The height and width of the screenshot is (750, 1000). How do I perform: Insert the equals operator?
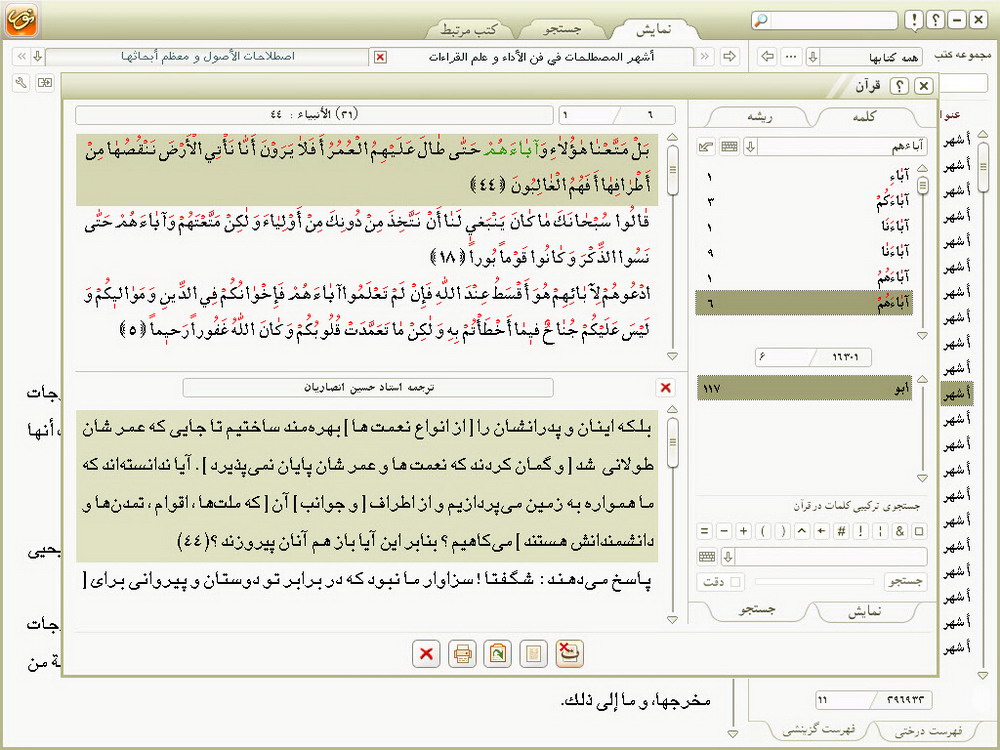pos(704,531)
